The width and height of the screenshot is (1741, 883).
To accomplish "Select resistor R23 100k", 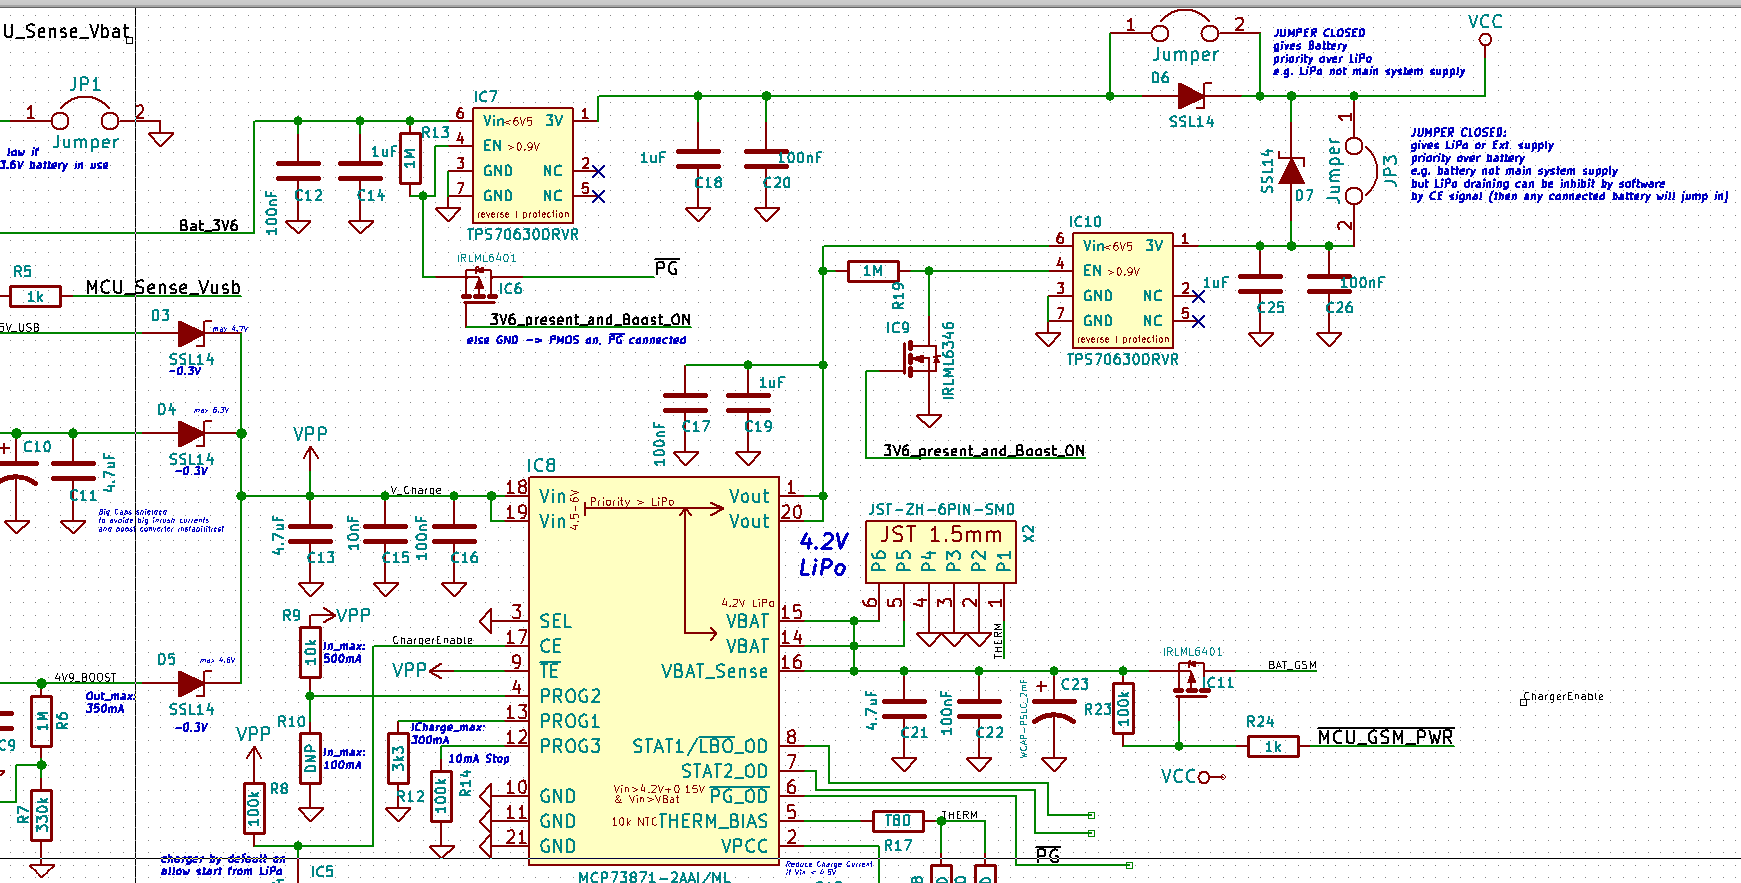I will [1123, 708].
